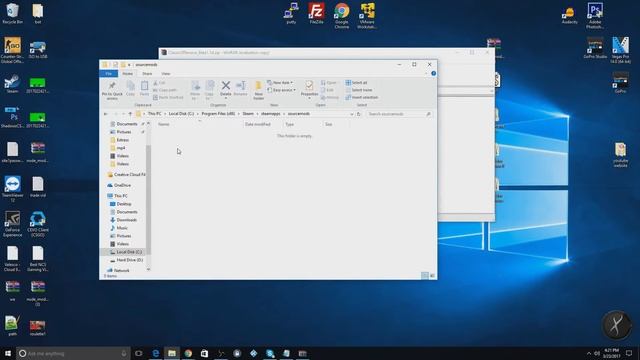Click Copy to in Organize group

pos(209,90)
